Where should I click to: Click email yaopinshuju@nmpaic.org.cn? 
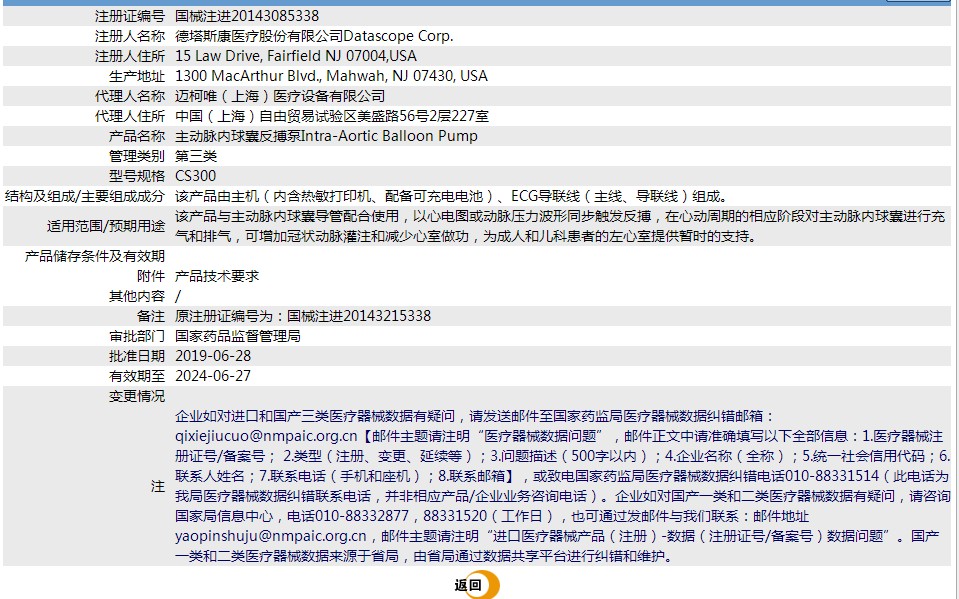click(270, 536)
